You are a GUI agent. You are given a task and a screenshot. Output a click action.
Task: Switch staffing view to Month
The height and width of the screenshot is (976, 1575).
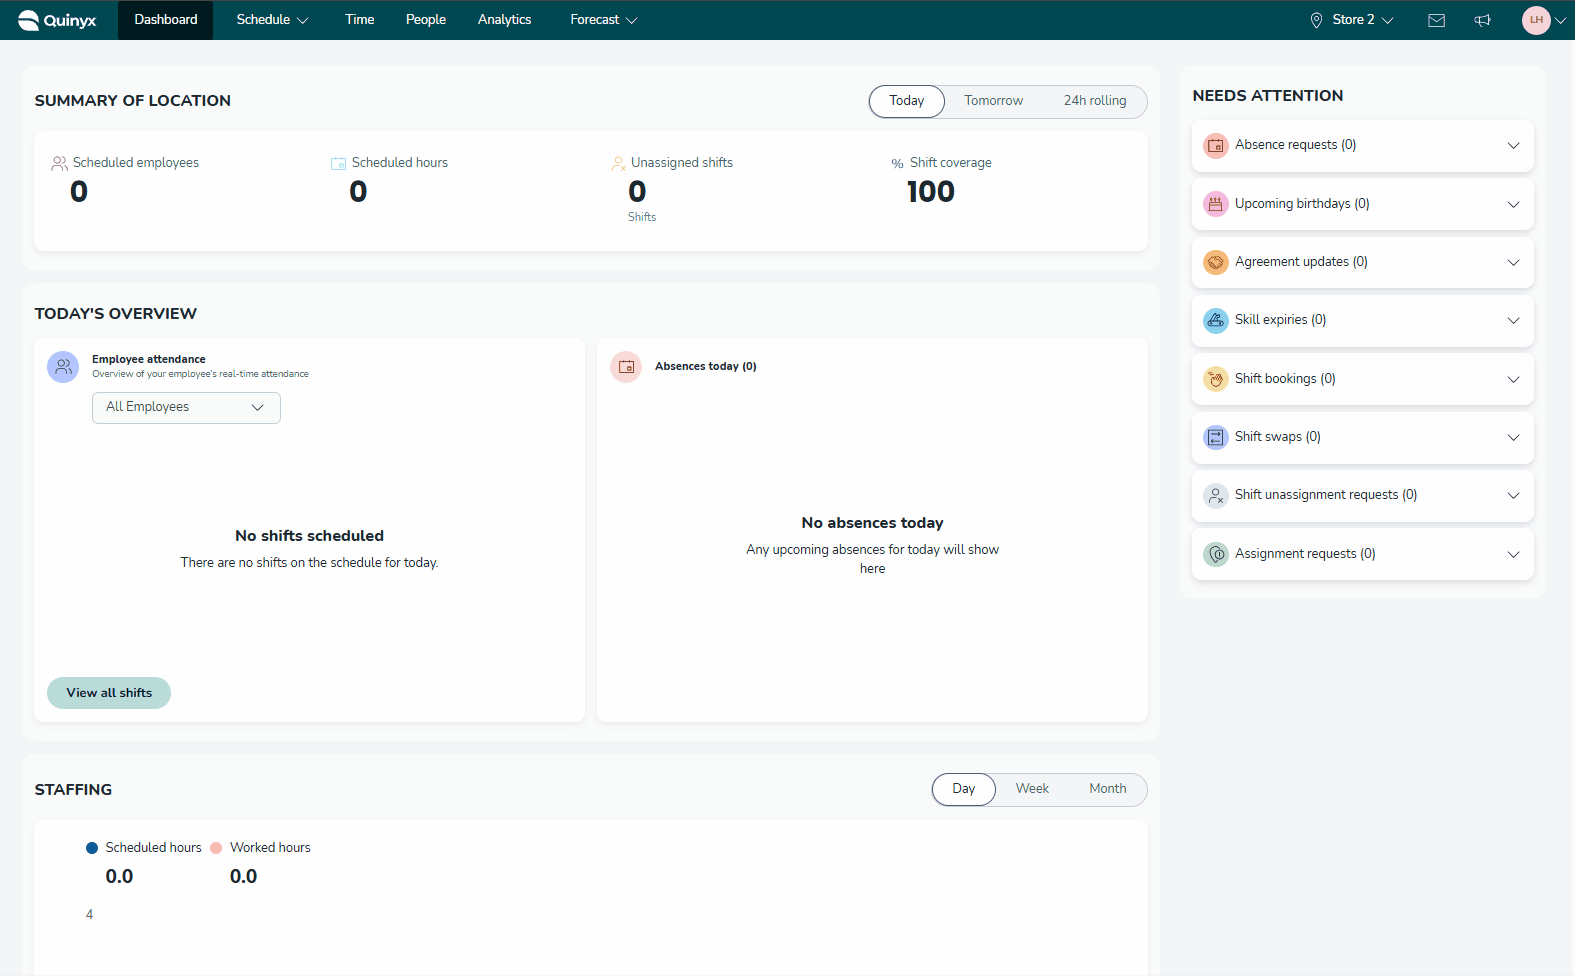click(1108, 789)
